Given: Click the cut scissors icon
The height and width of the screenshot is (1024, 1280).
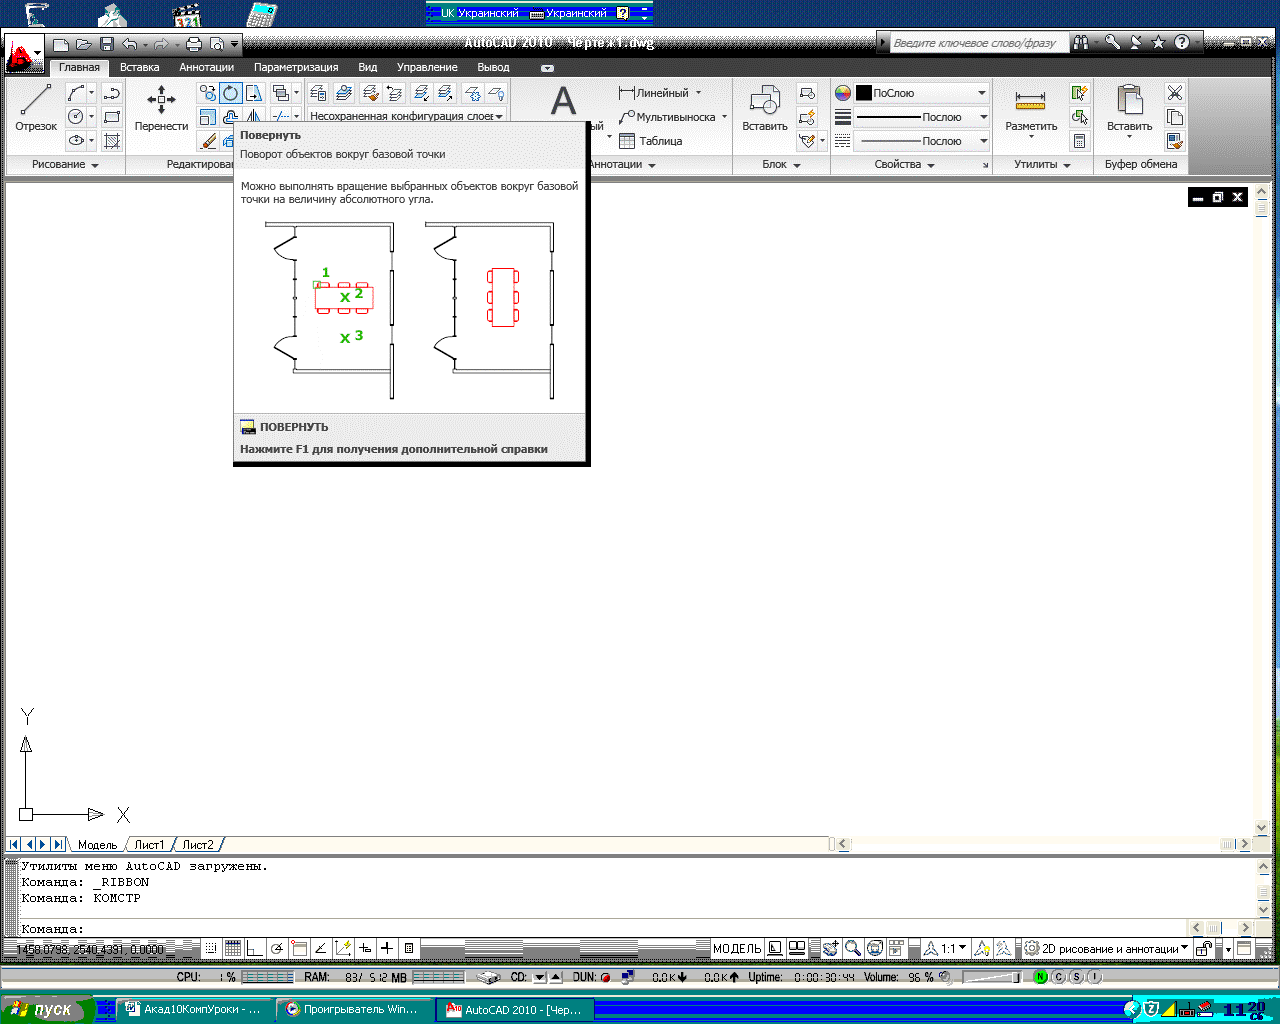Looking at the screenshot, I should tap(1175, 93).
